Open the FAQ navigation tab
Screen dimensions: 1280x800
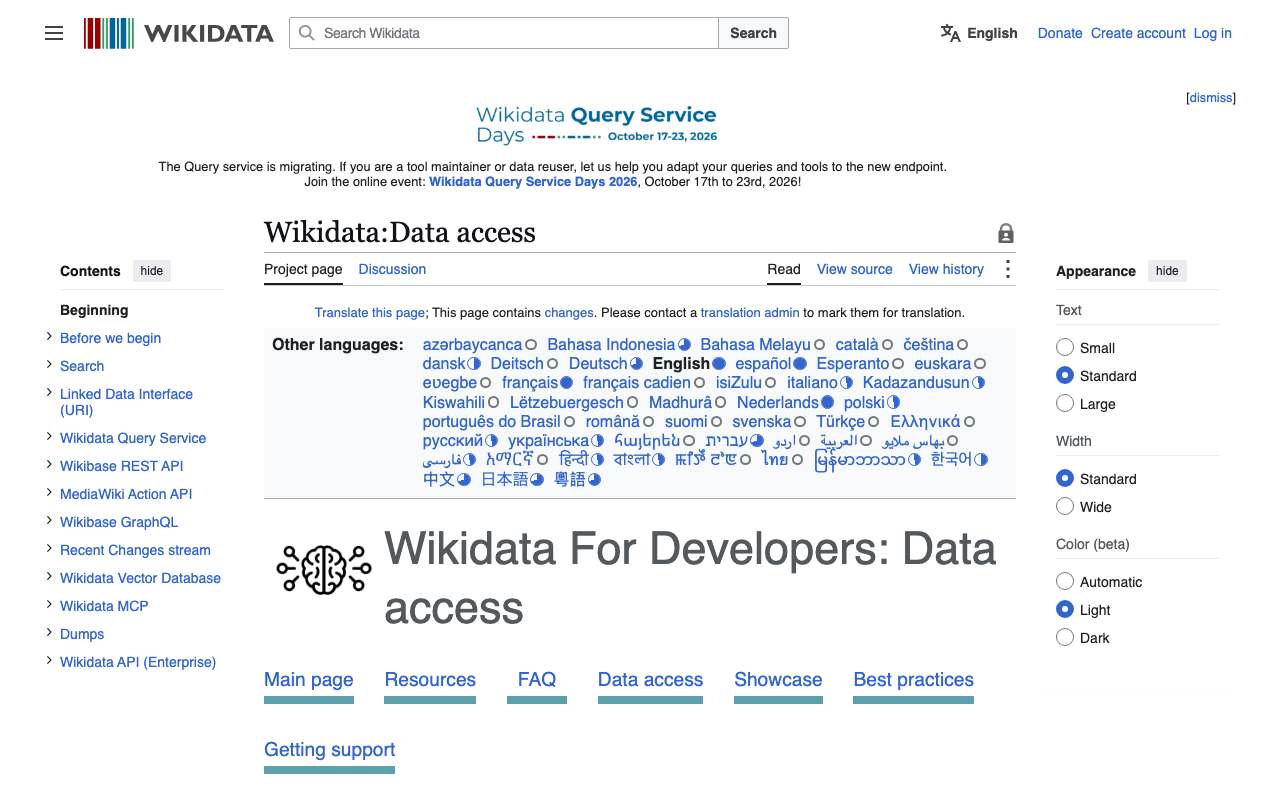click(x=537, y=680)
